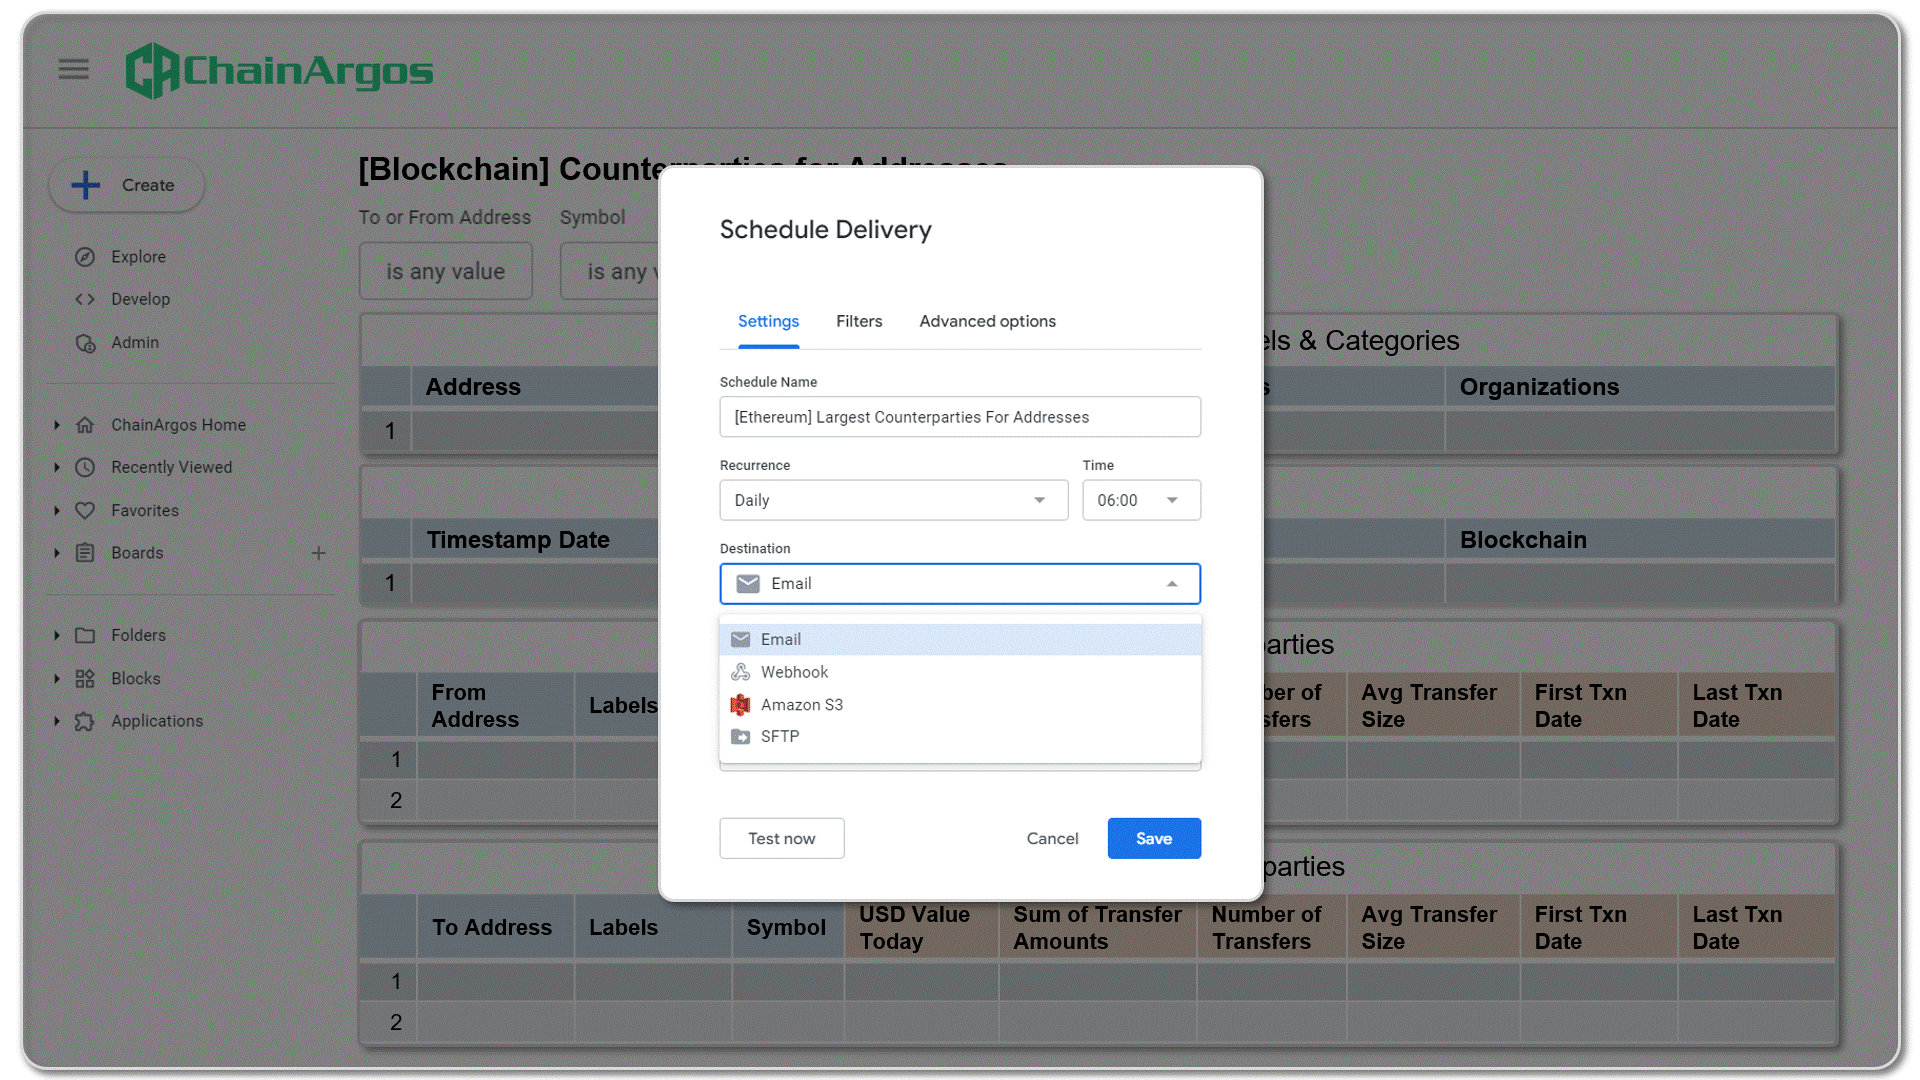
Task: Click the Schedule Name text field
Action: (x=959, y=417)
